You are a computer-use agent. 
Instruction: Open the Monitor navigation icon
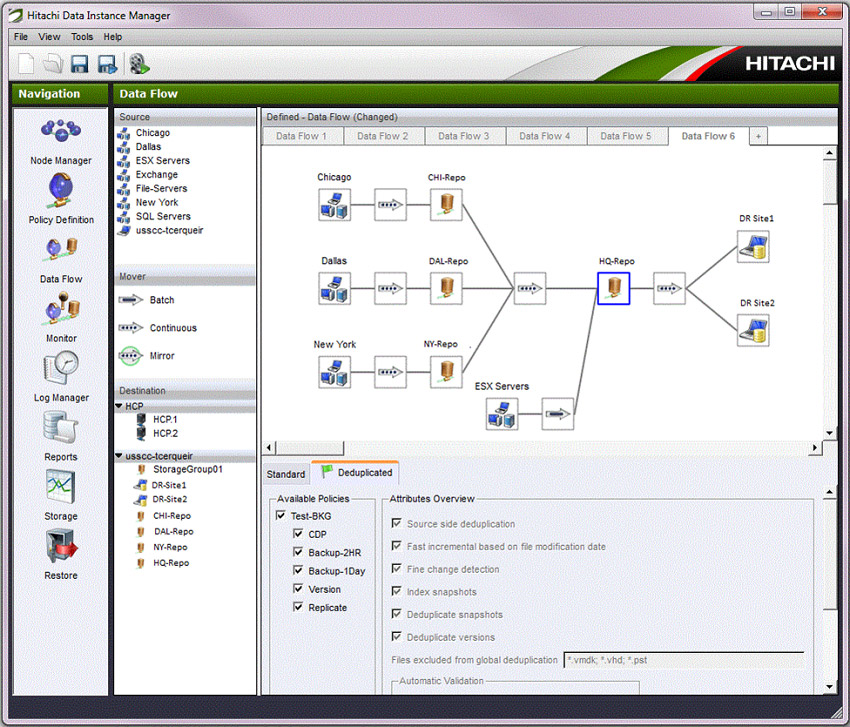(62, 308)
